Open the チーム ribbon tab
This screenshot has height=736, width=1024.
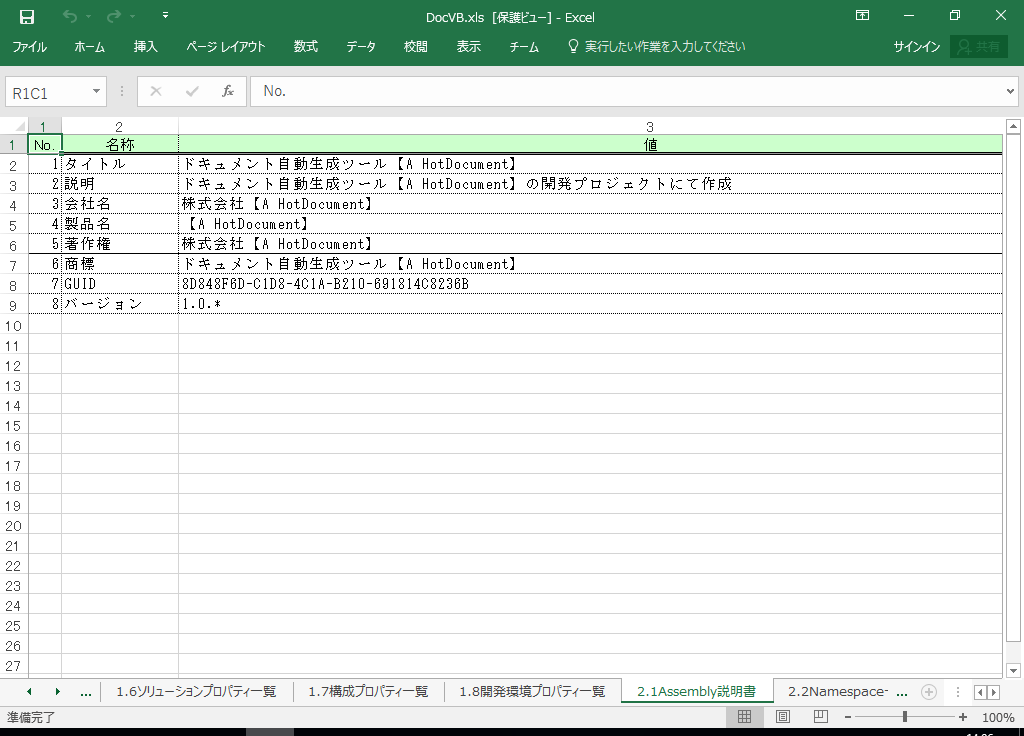click(x=524, y=46)
